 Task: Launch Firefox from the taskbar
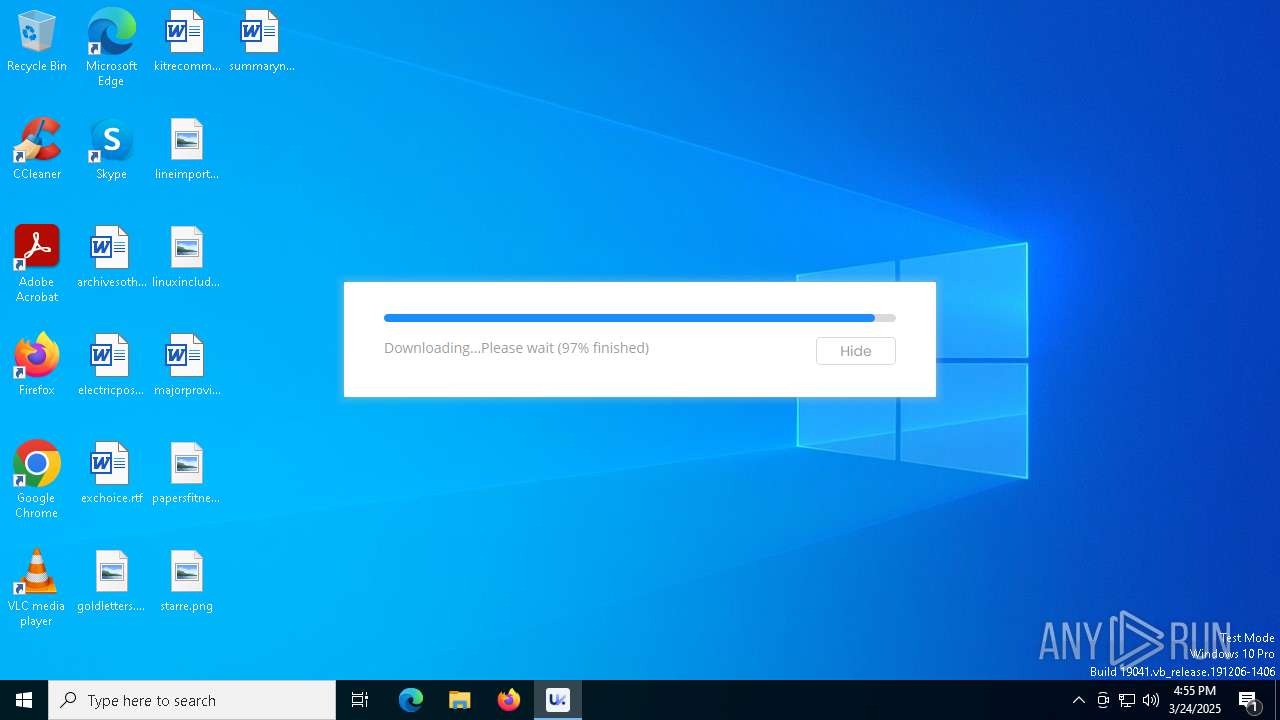[x=509, y=700]
